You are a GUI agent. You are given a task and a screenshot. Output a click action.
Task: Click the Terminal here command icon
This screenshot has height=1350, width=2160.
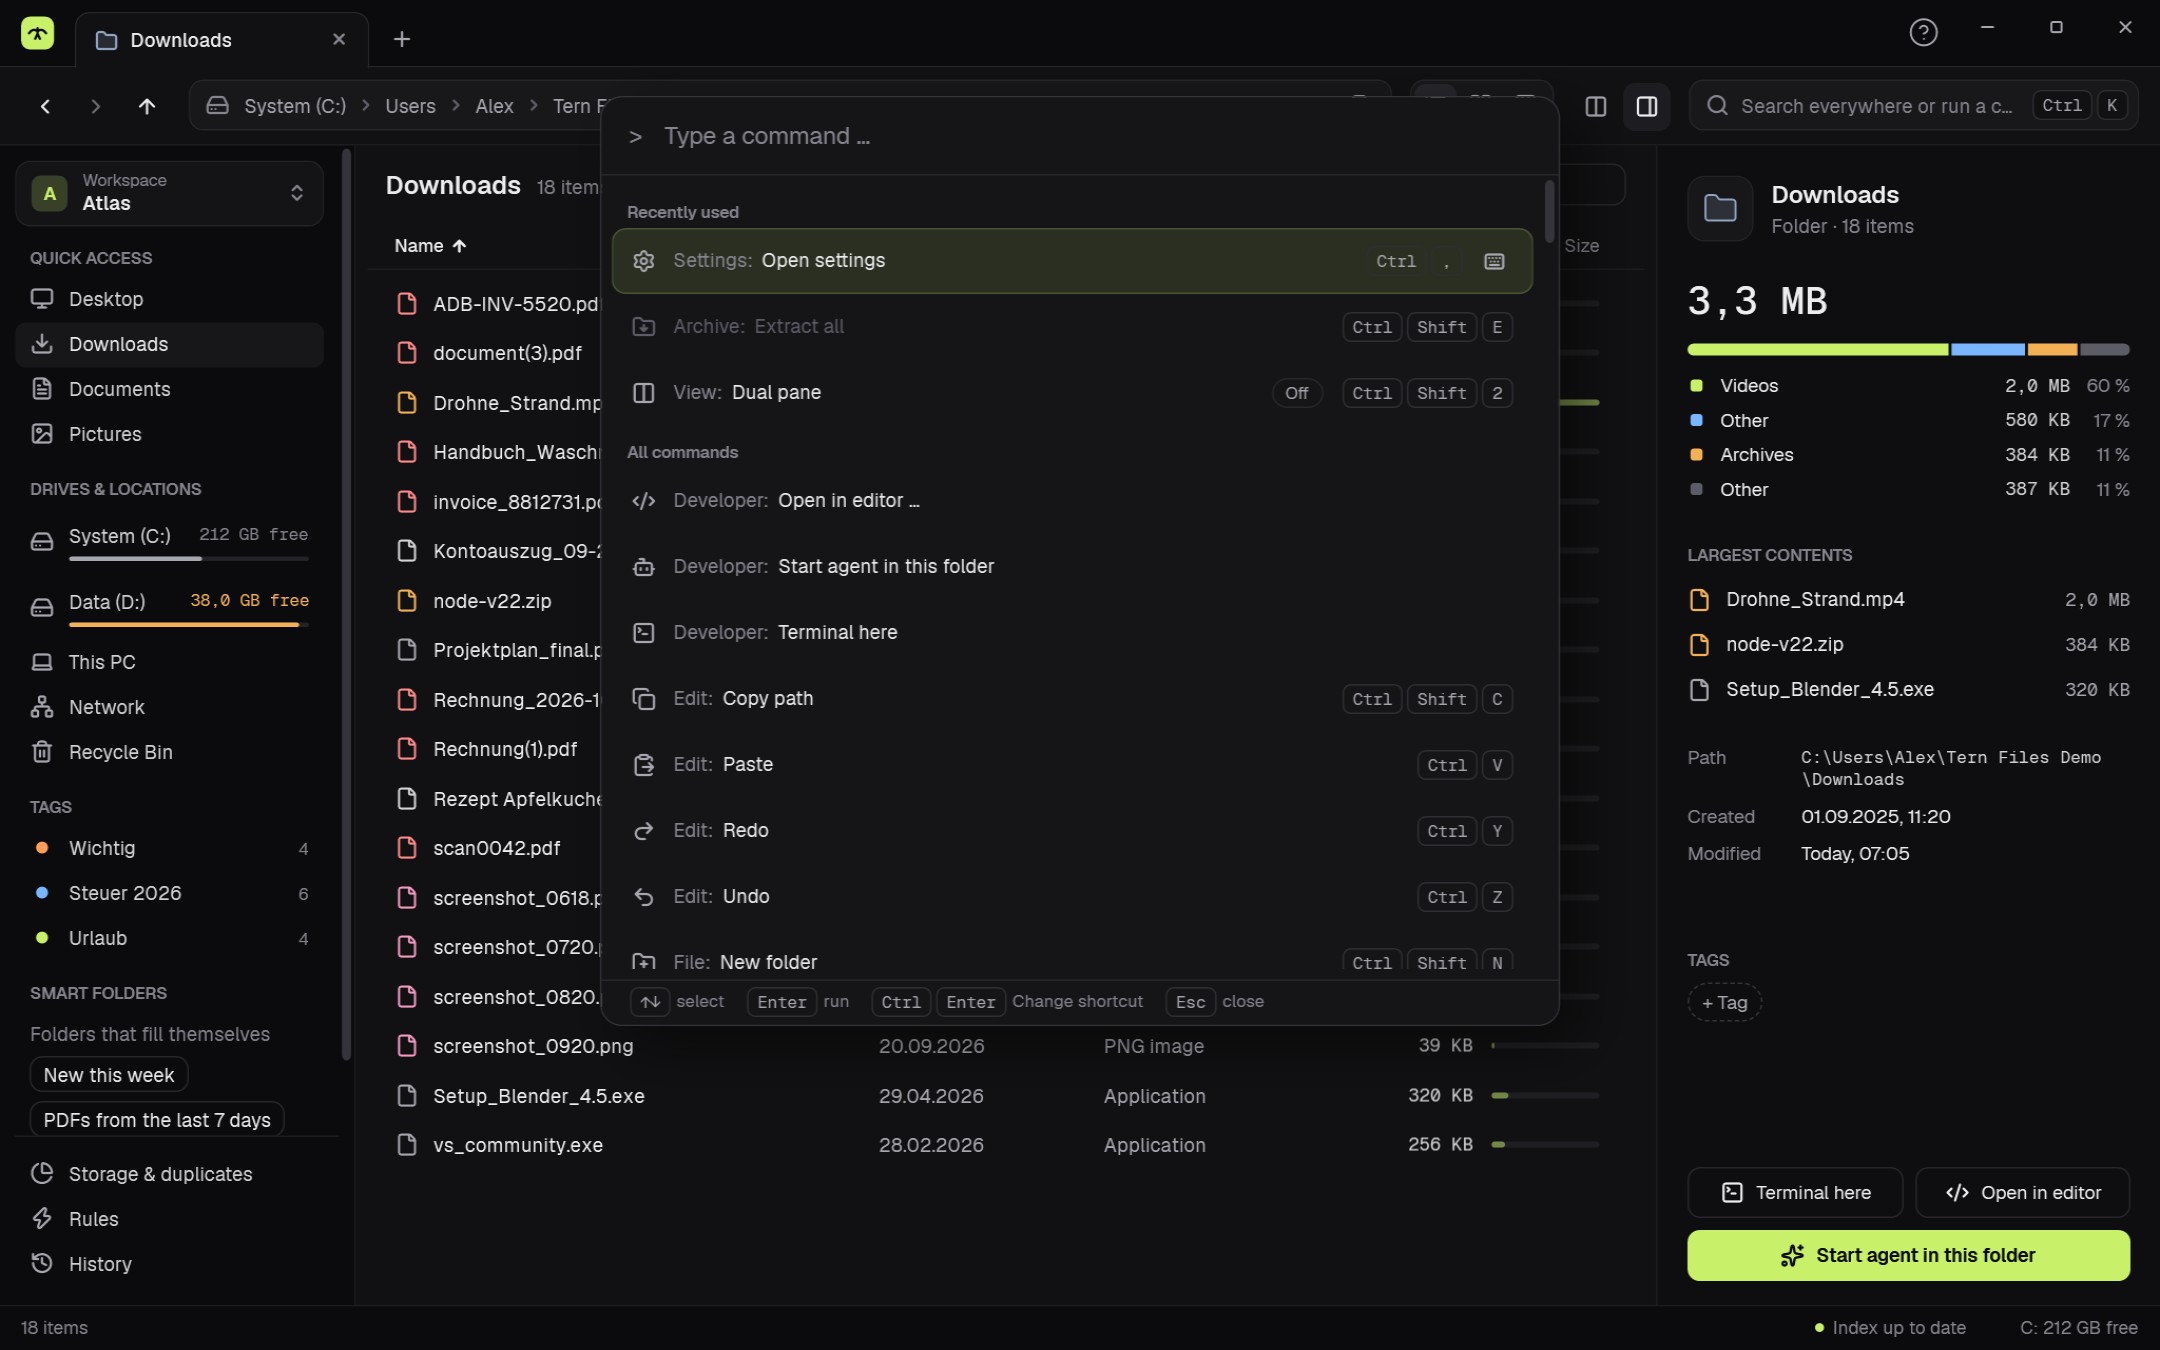pos(644,632)
